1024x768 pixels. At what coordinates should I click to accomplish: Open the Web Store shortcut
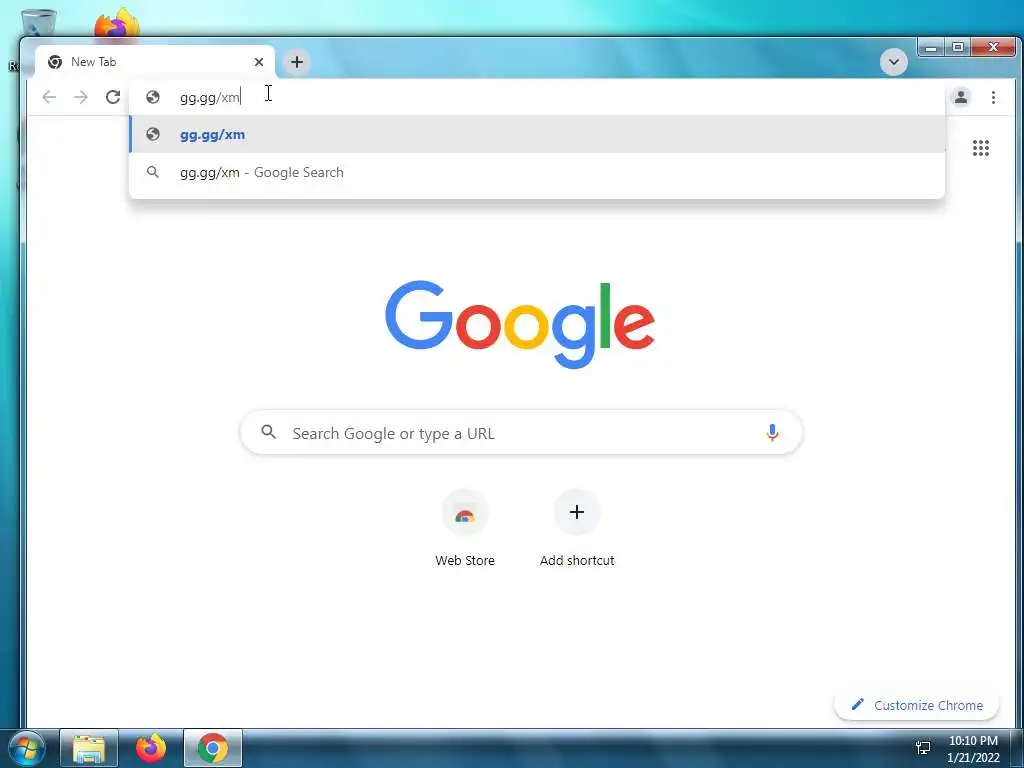(465, 529)
